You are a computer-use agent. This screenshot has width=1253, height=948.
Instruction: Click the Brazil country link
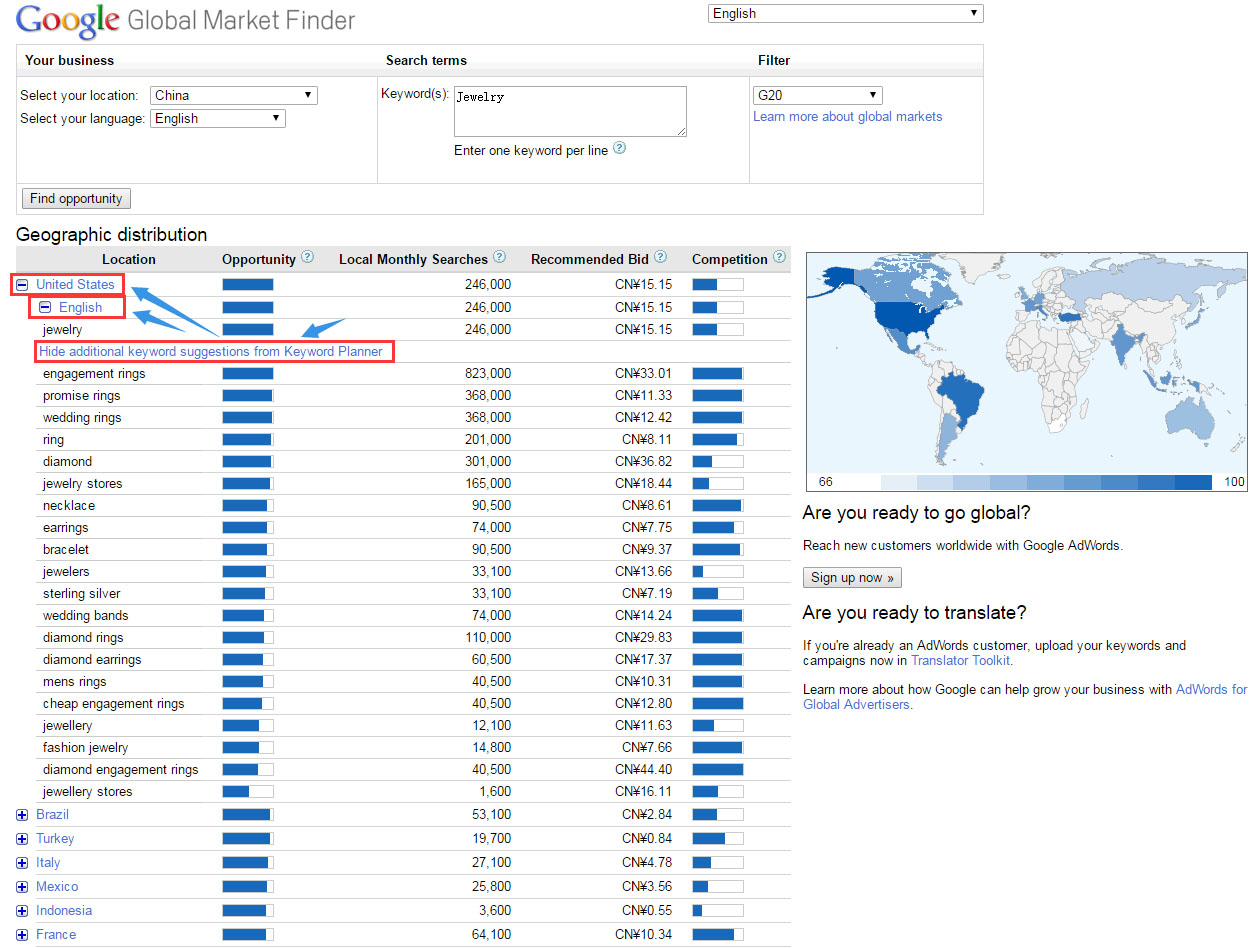52,814
